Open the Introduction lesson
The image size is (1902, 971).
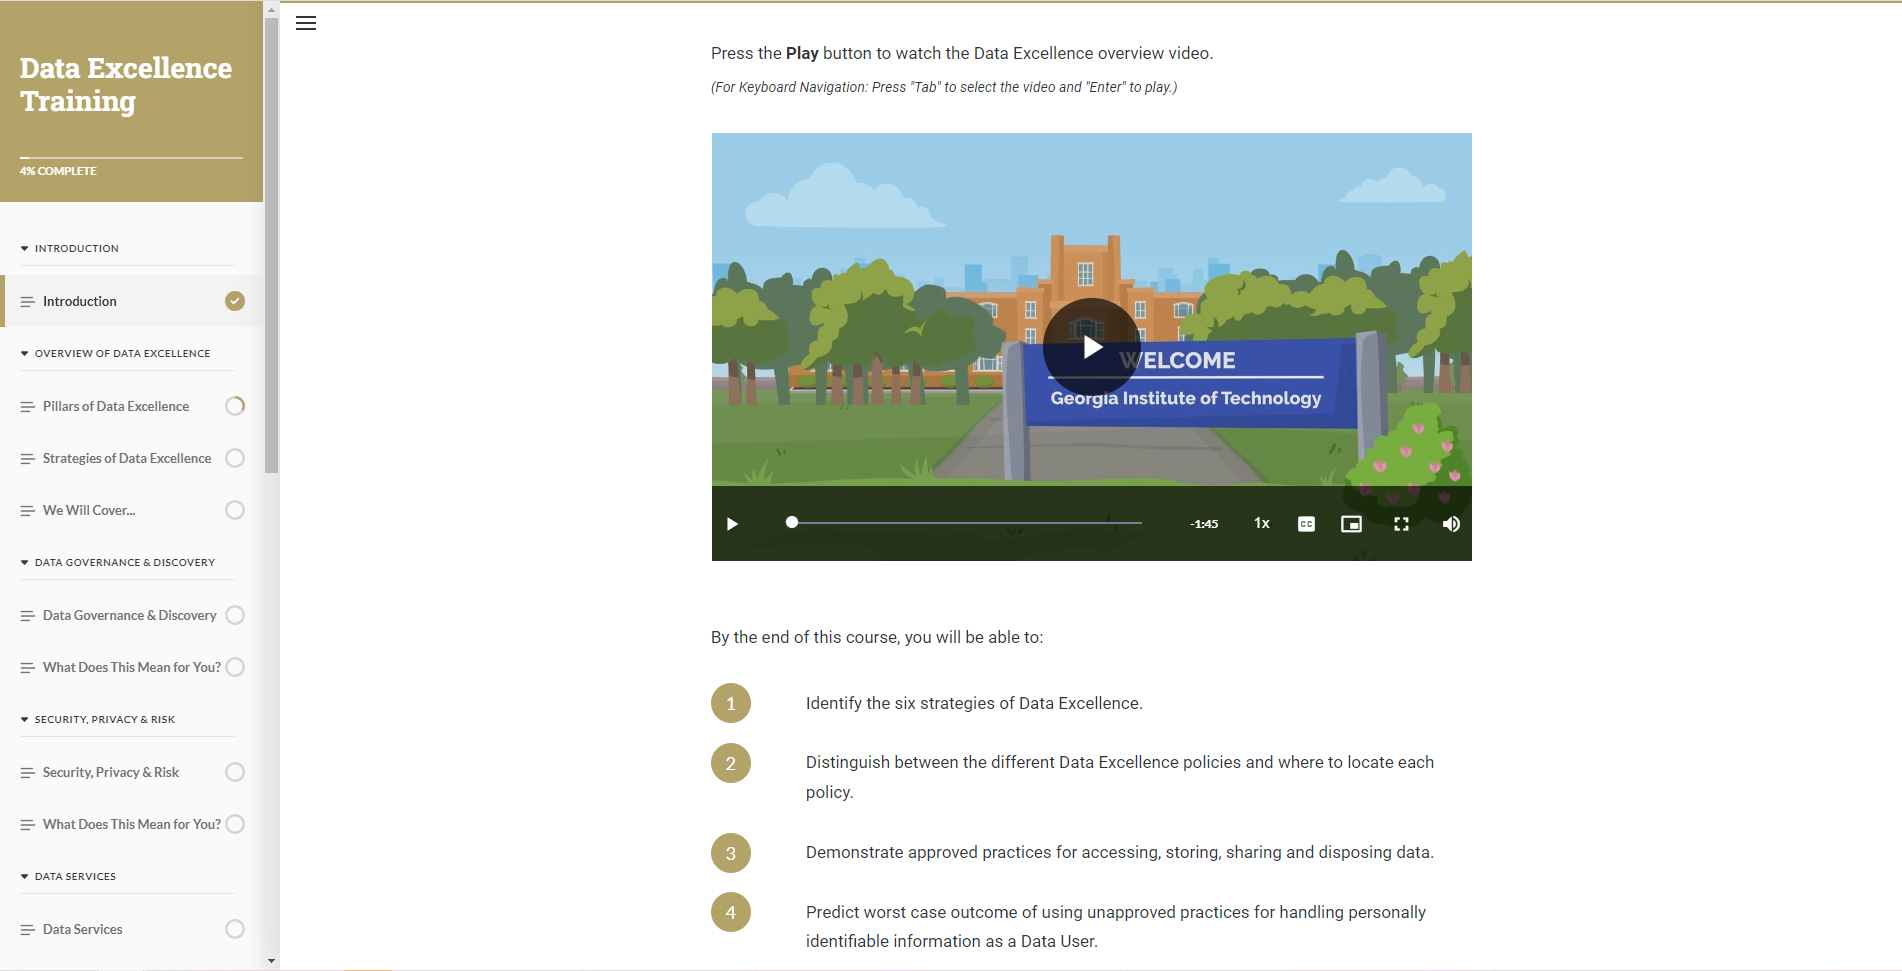(133, 301)
